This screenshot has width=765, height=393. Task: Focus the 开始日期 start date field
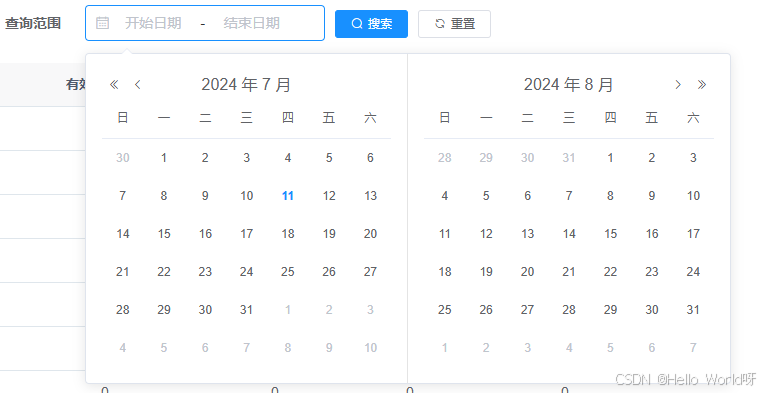[x=153, y=23]
